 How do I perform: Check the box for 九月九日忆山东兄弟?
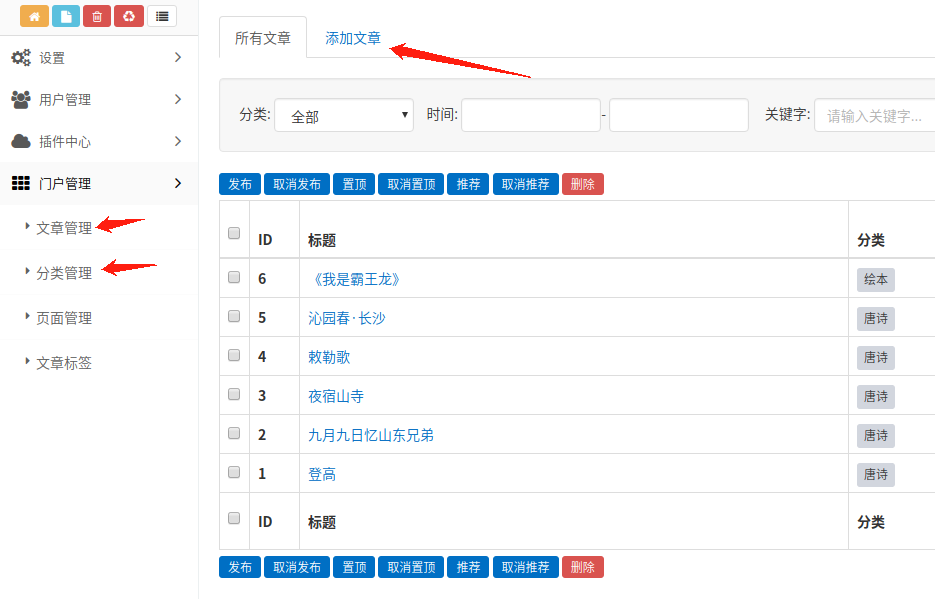tap(234, 433)
